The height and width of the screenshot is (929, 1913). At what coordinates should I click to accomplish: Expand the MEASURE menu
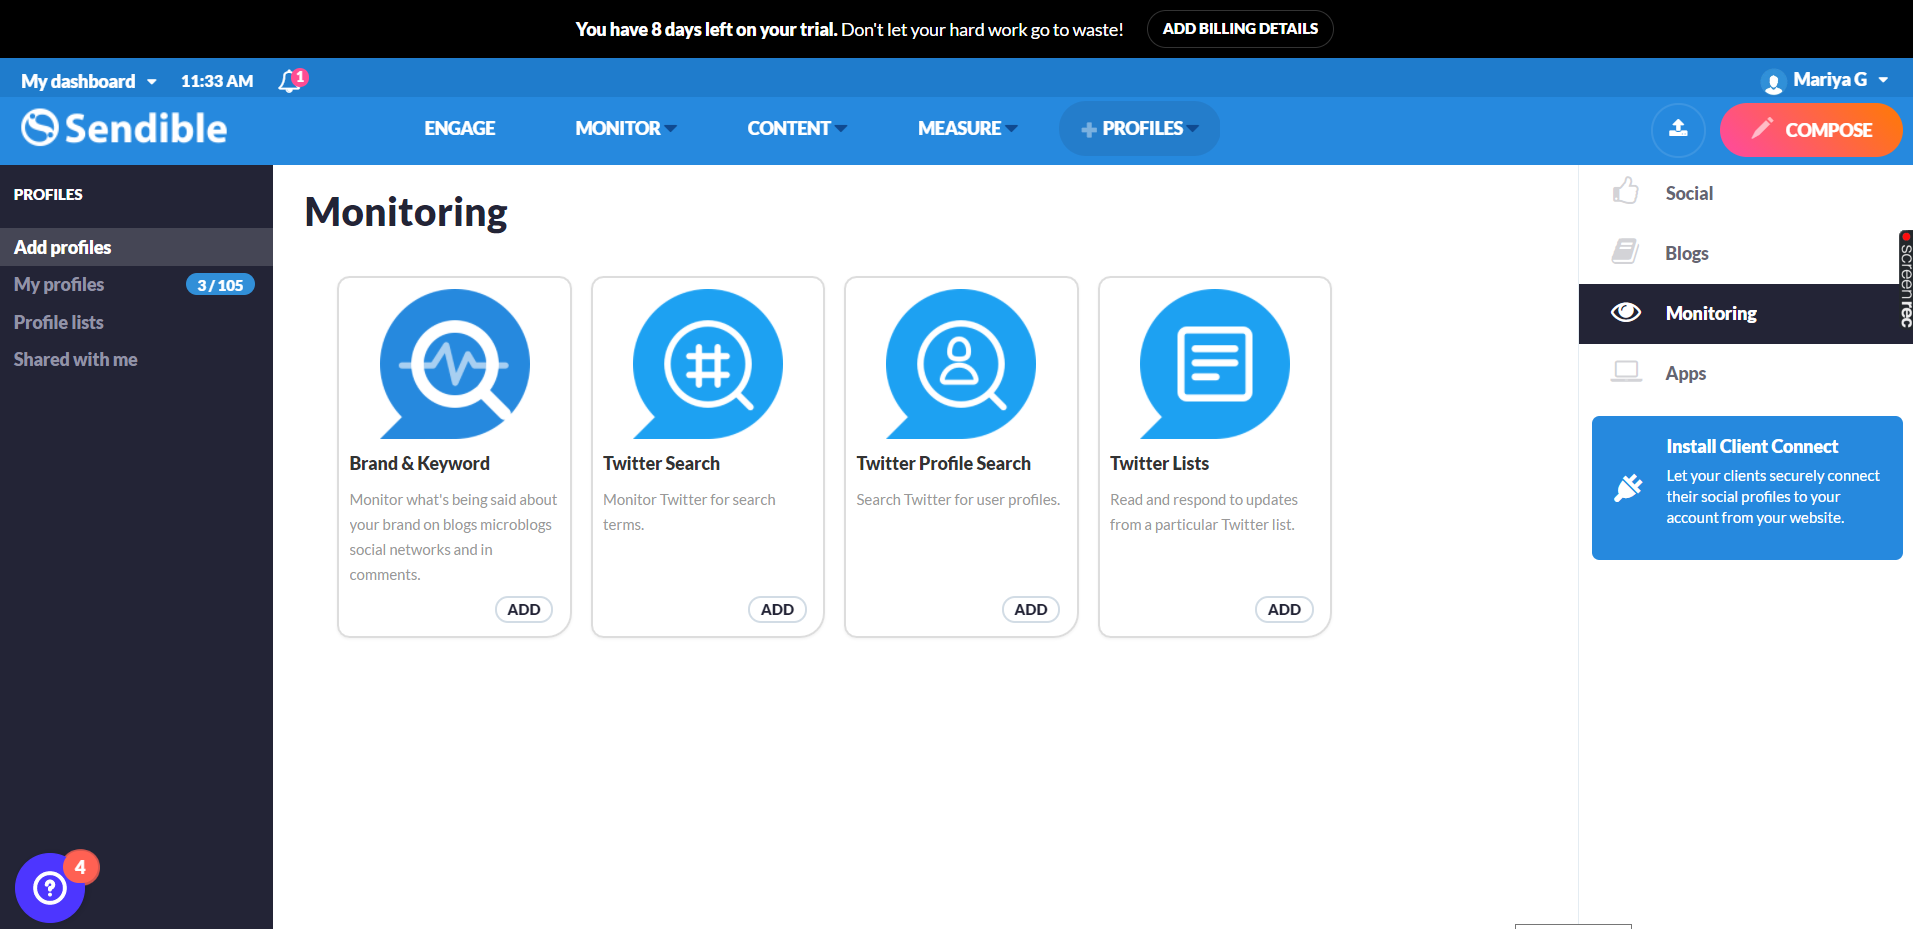[x=968, y=128]
